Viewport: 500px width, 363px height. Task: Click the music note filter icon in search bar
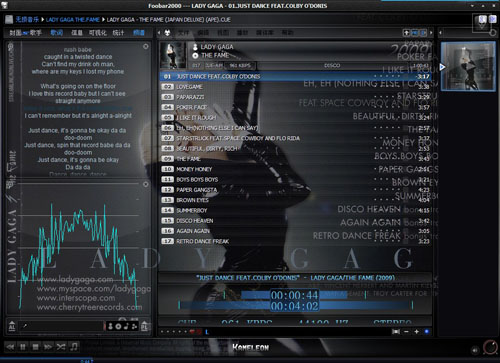[126, 326]
